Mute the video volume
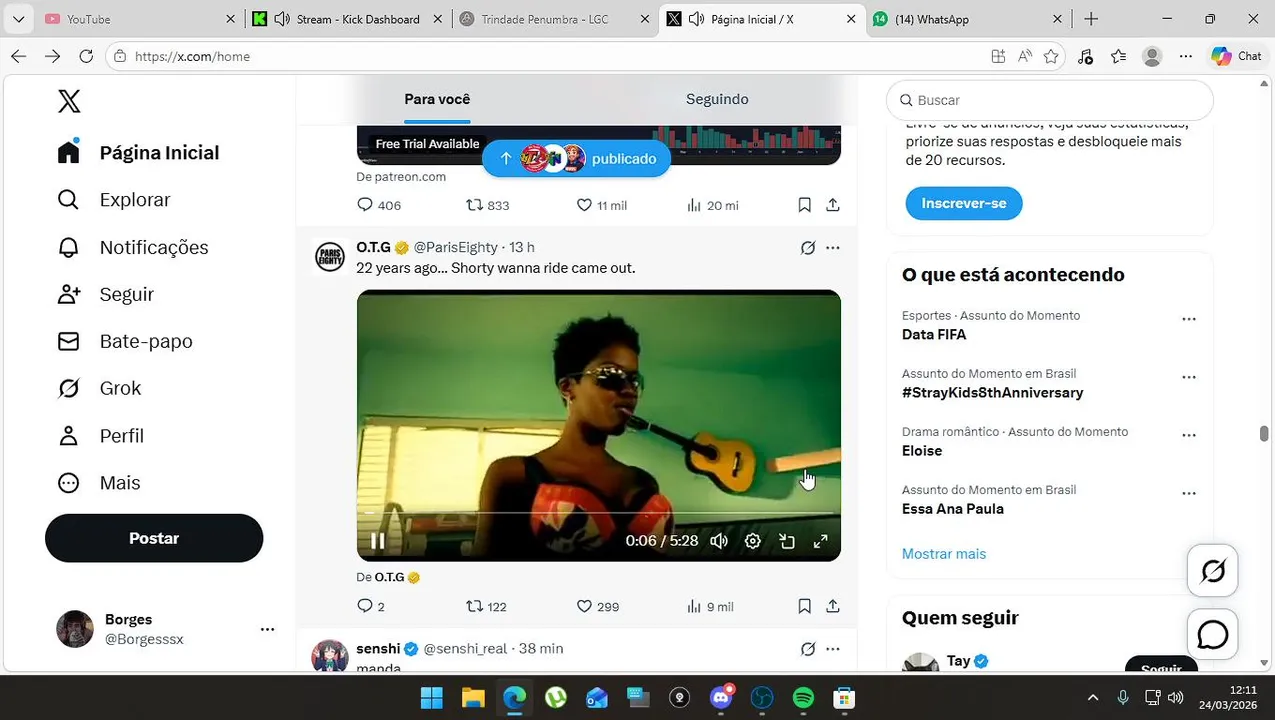The width and height of the screenshot is (1275, 720). tap(719, 541)
